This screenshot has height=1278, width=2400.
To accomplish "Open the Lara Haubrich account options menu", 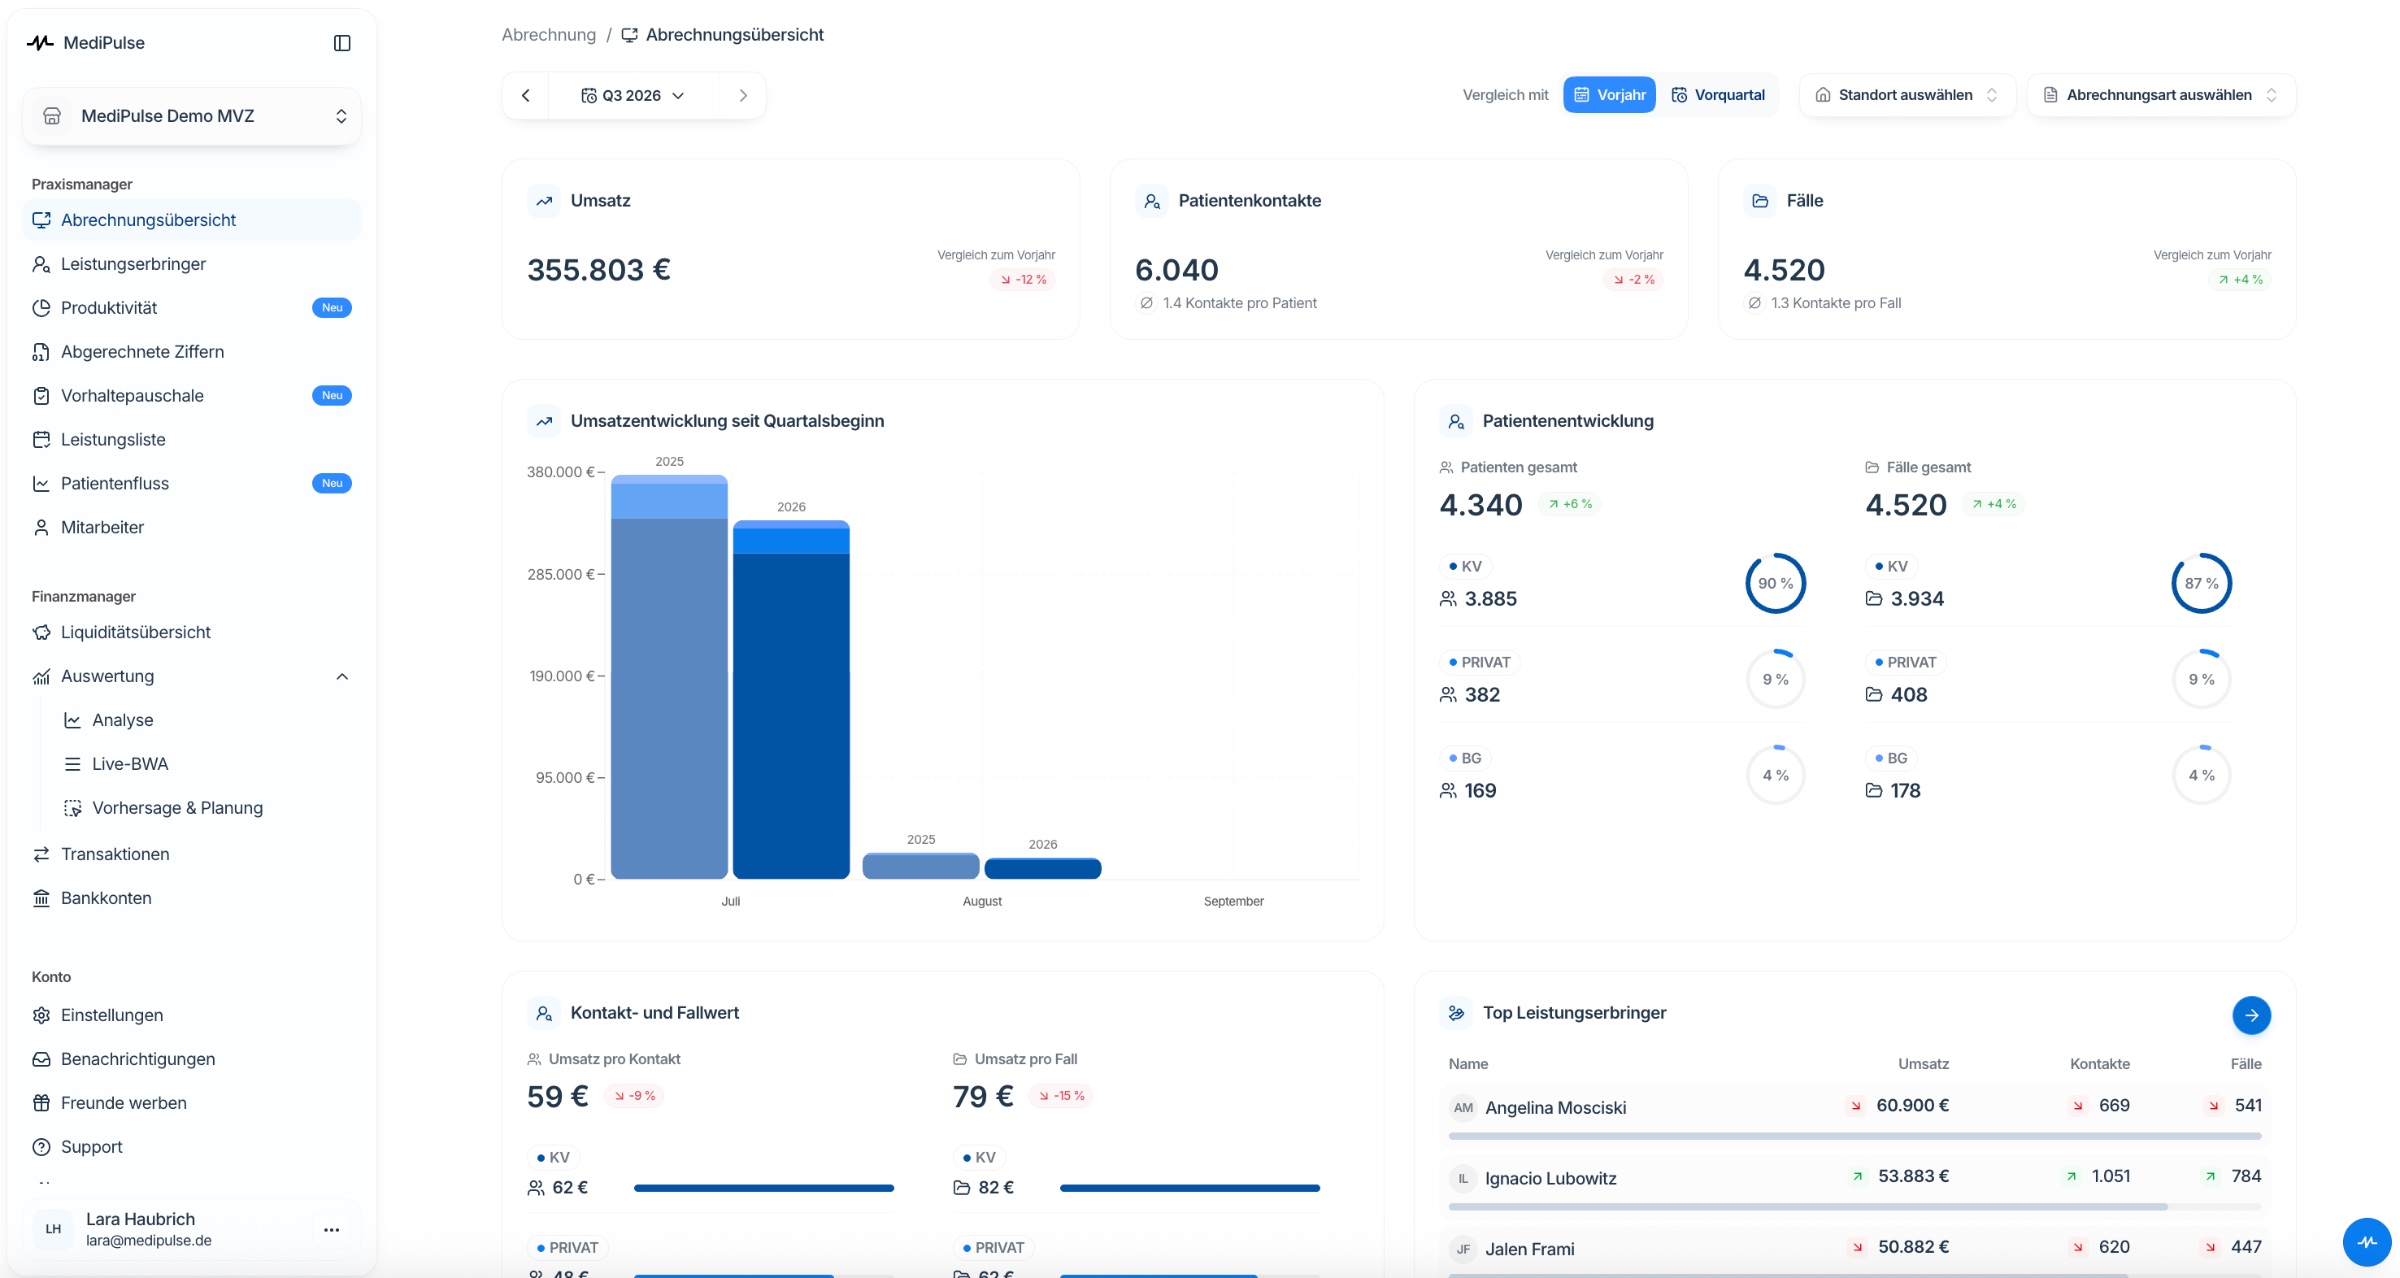I will (x=332, y=1230).
